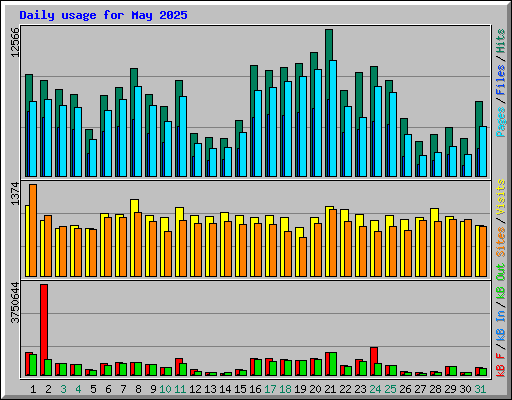Screen dimensions: 512x400
Task: Click green day 10 axis label
Action: pos(165,389)
